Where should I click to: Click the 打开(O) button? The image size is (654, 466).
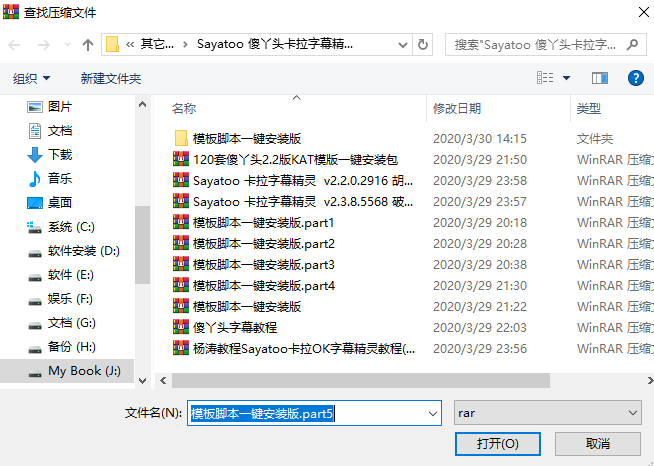pos(498,443)
